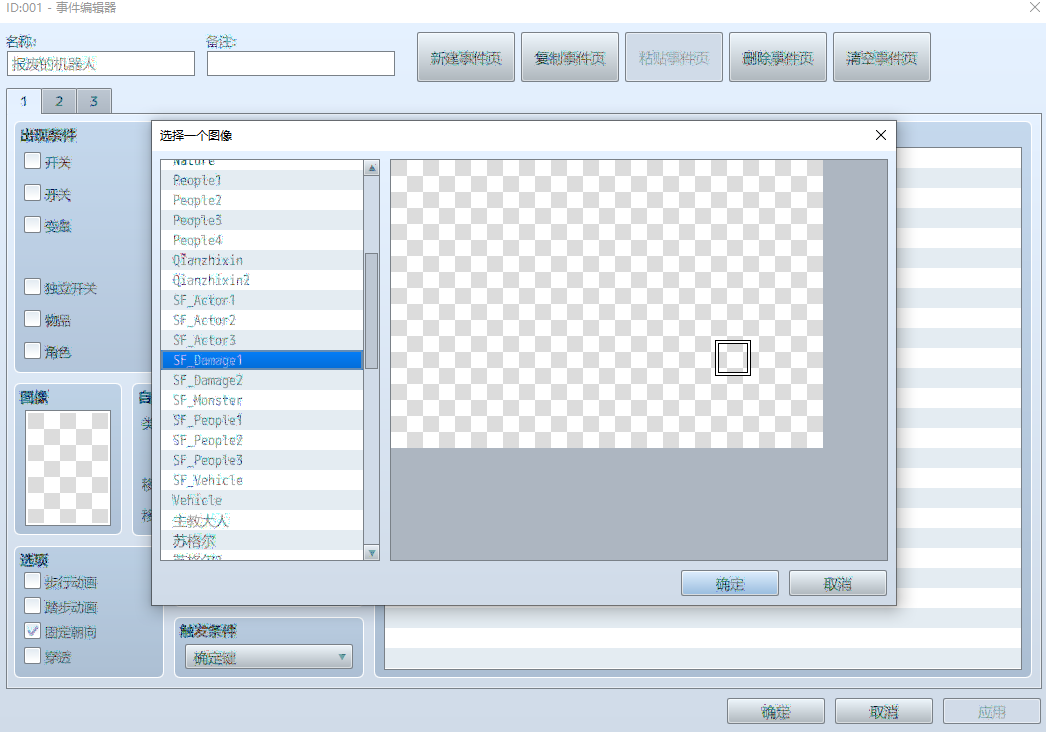Pick SF_Actor3 from the image list
The height and width of the screenshot is (732, 1046).
pos(262,340)
